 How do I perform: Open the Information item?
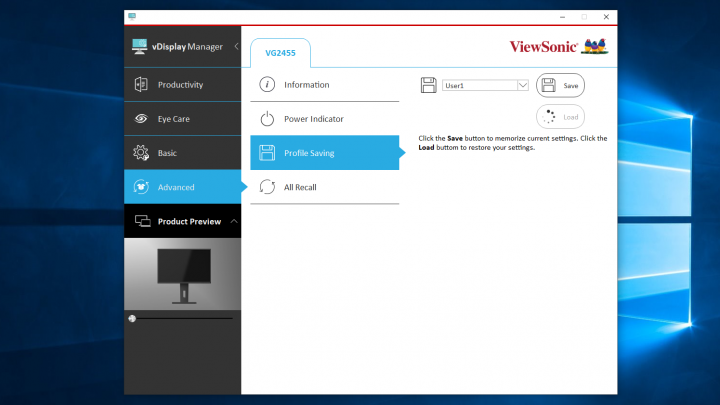point(325,84)
